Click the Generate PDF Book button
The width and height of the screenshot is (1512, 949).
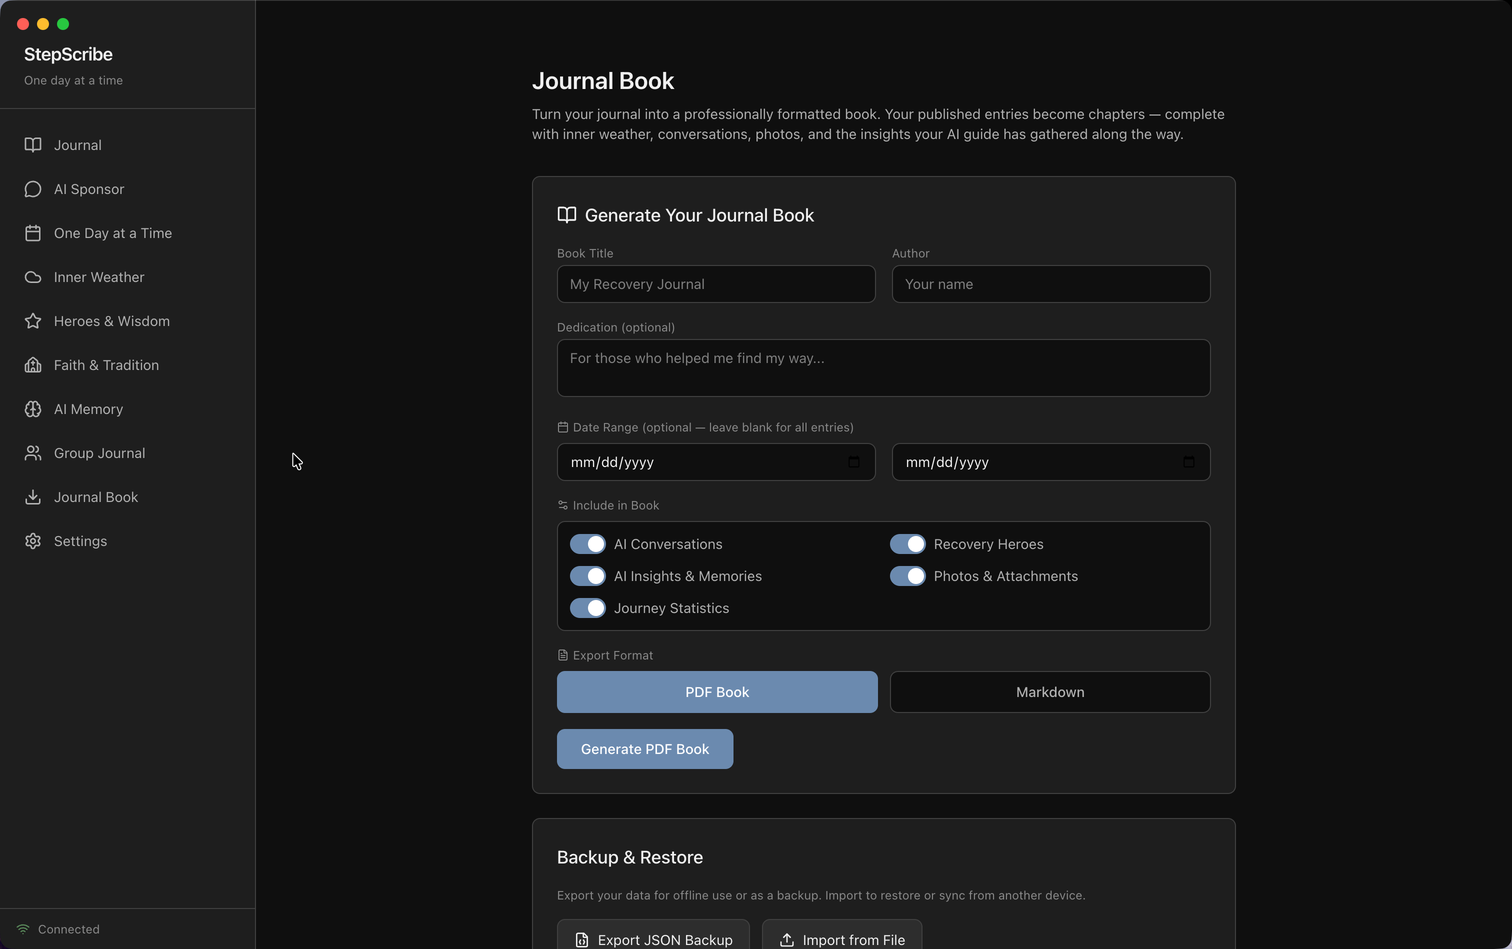pyautogui.click(x=645, y=749)
